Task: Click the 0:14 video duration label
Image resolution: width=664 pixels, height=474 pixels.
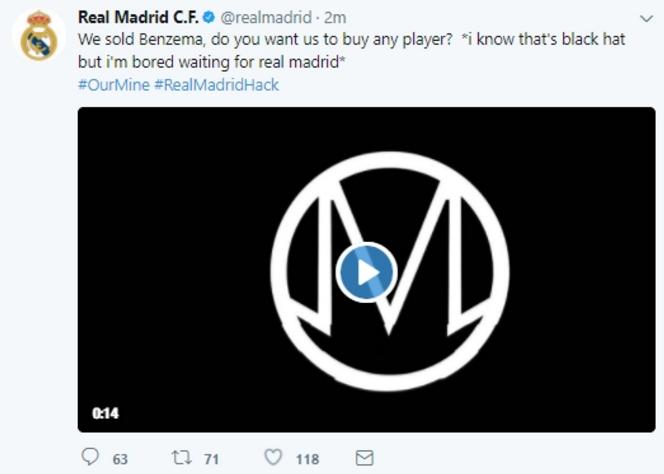Action: pos(105,413)
